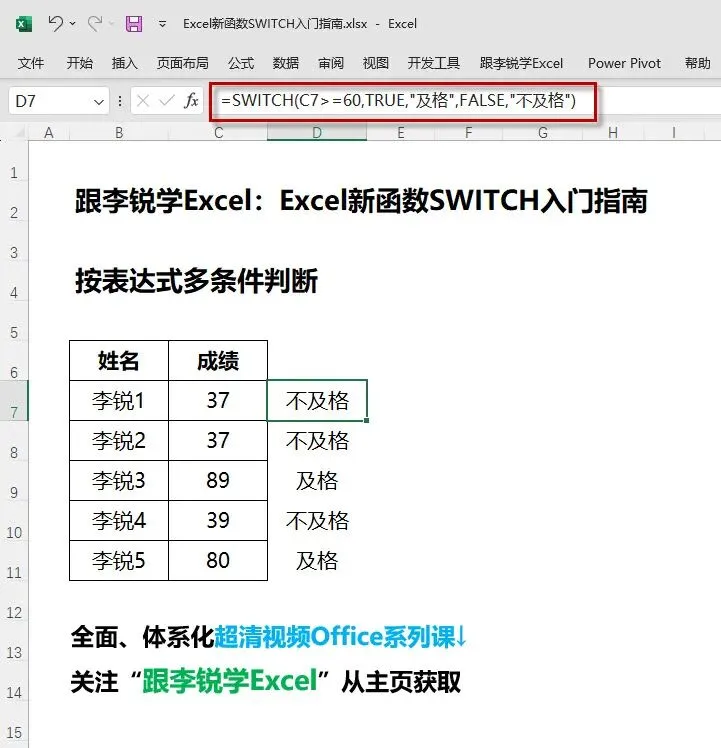Switch to the 插入 tab

coord(125,63)
